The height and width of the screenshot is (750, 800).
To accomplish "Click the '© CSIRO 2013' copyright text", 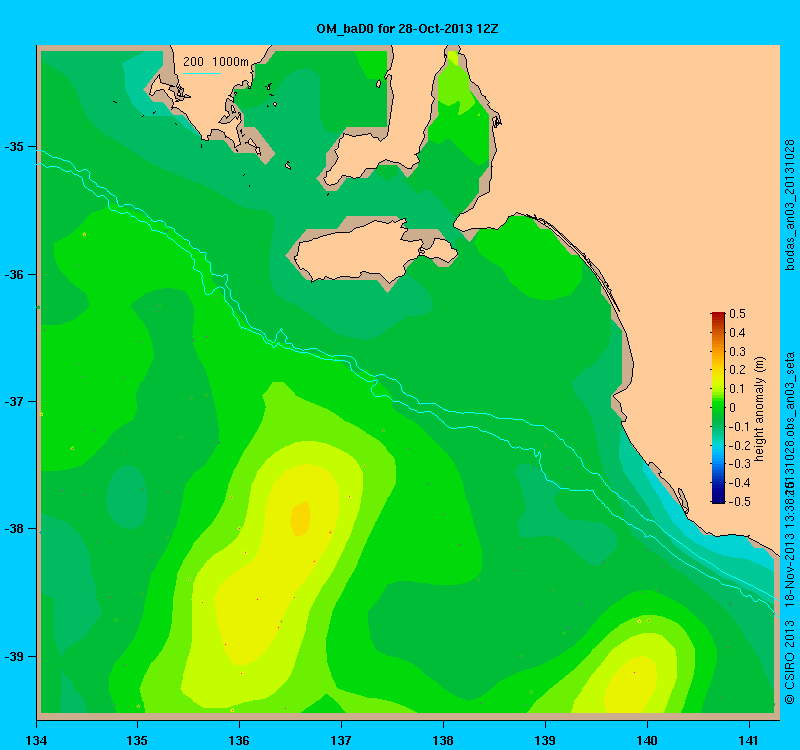I will click(789, 661).
